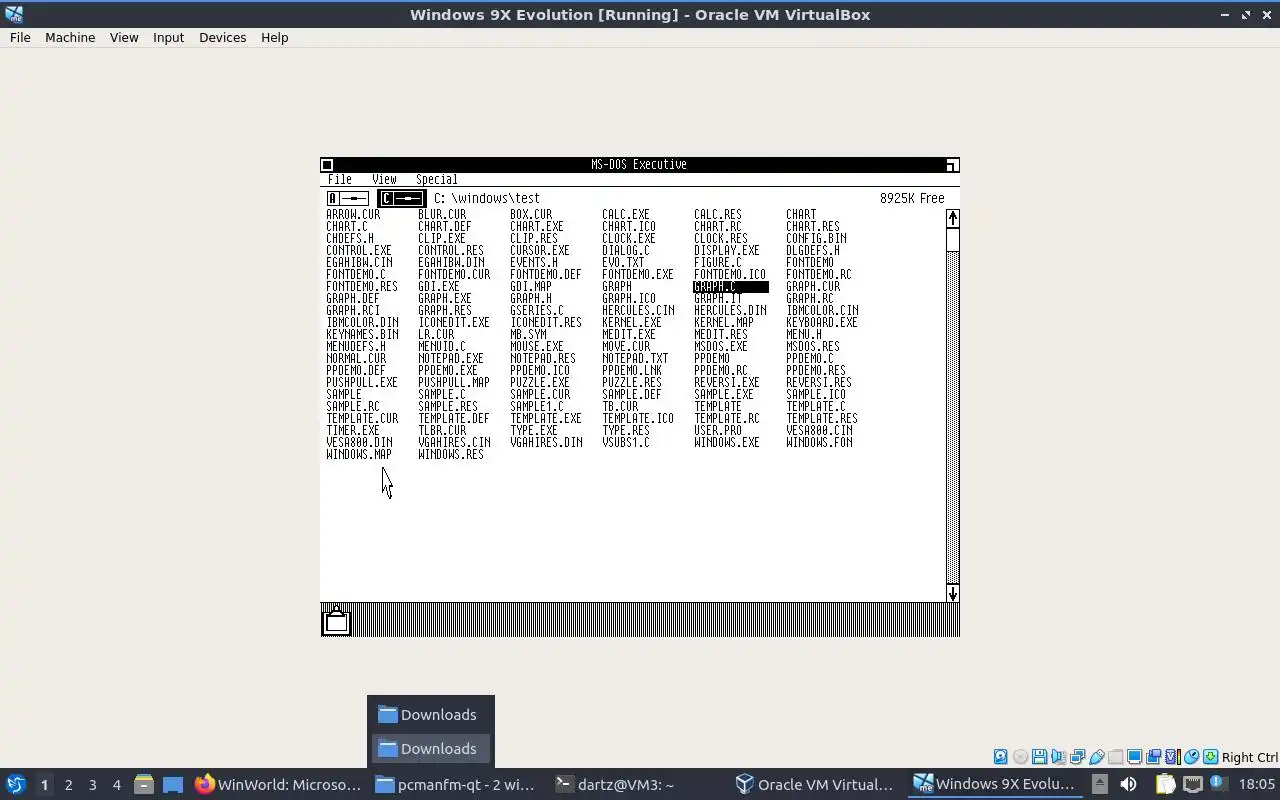Open the application launcher in taskbar
This screenshot has width=1280, height=800.
pos(16,784)
